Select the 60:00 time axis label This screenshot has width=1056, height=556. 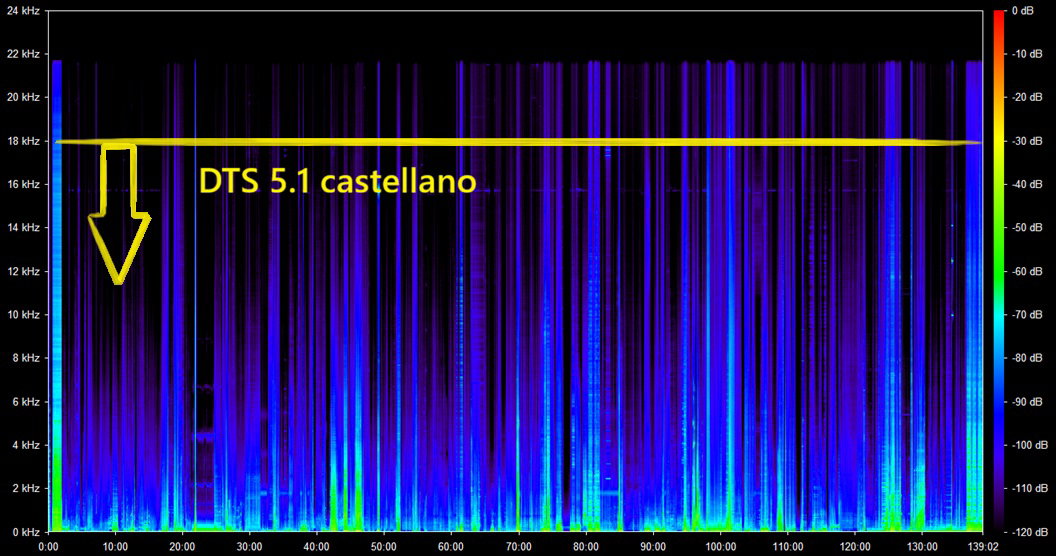(x=451, y=547)
